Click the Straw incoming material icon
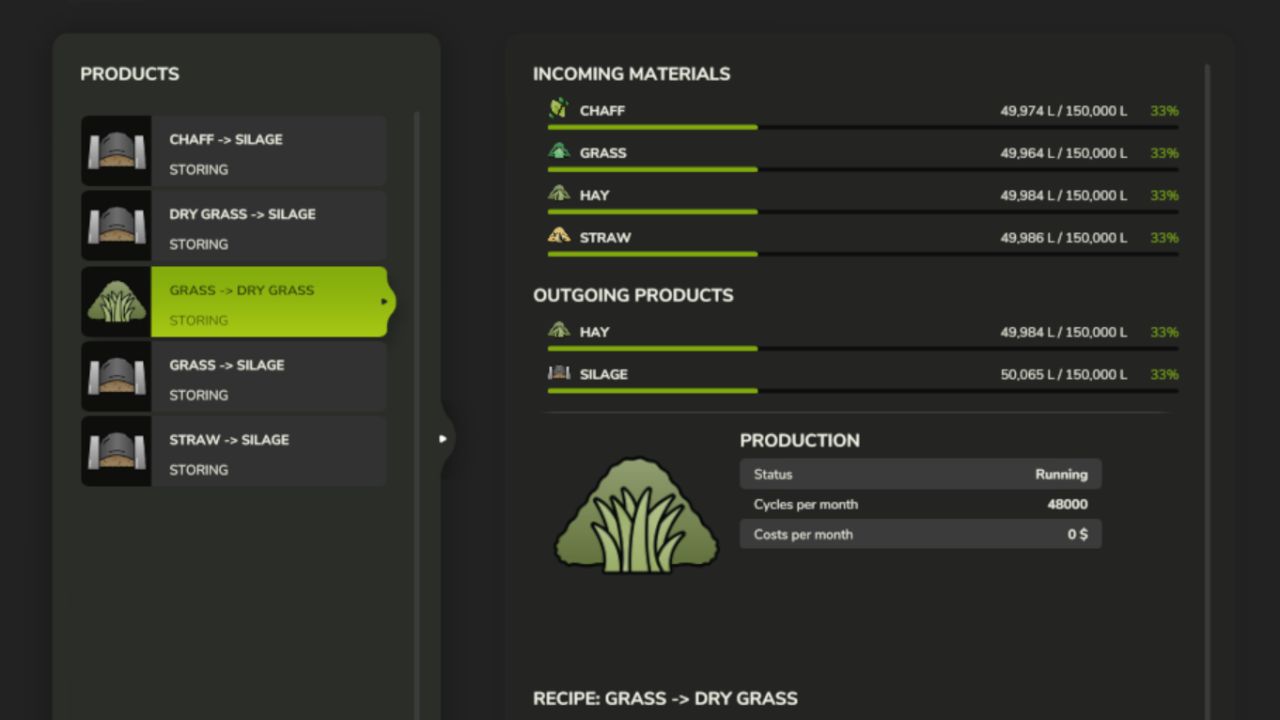Viewport: 1280px width, 720px height. pyautogui.click(x=559, y=236)
